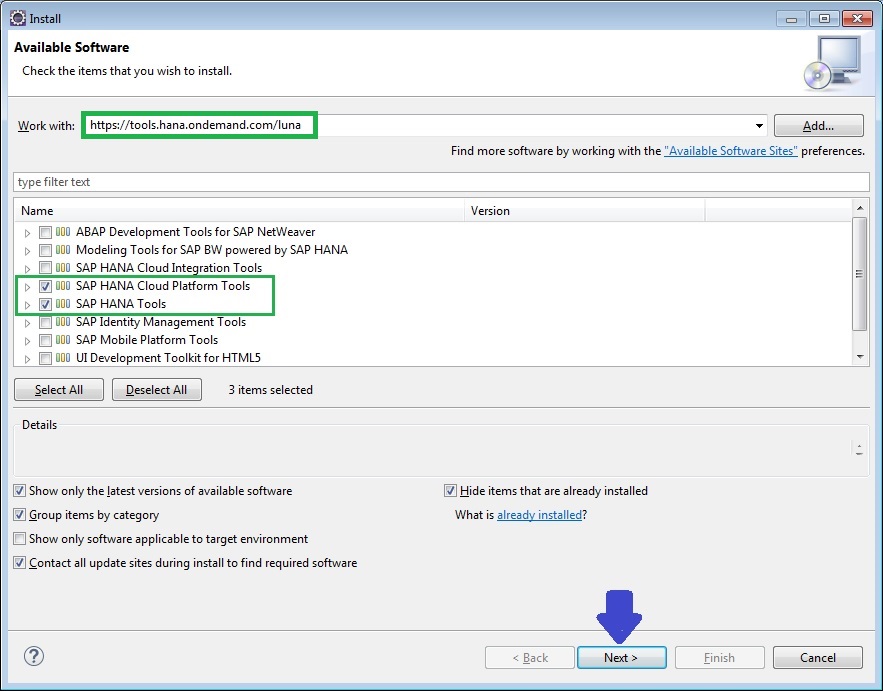Viewport: 883px width, 691px height.
Task: Select the SAP HANA Tools row label
Action: click(121, 304)
